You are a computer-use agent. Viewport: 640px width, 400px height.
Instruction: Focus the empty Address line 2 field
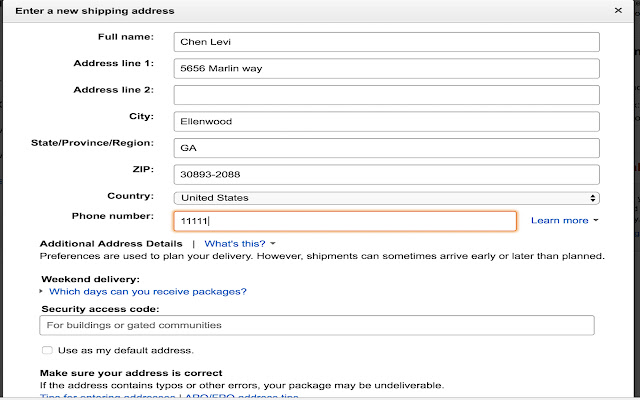(x=386, y=95)
